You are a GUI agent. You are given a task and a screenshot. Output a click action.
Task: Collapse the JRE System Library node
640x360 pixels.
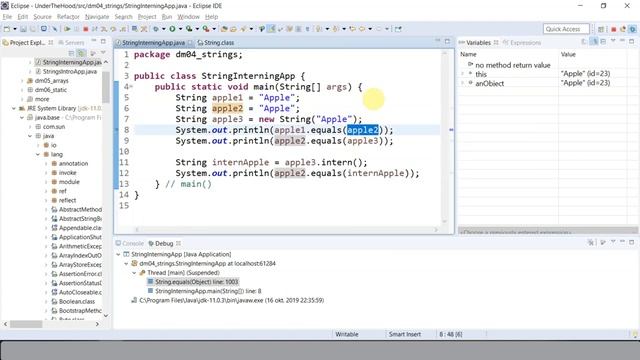click(14, 109)
